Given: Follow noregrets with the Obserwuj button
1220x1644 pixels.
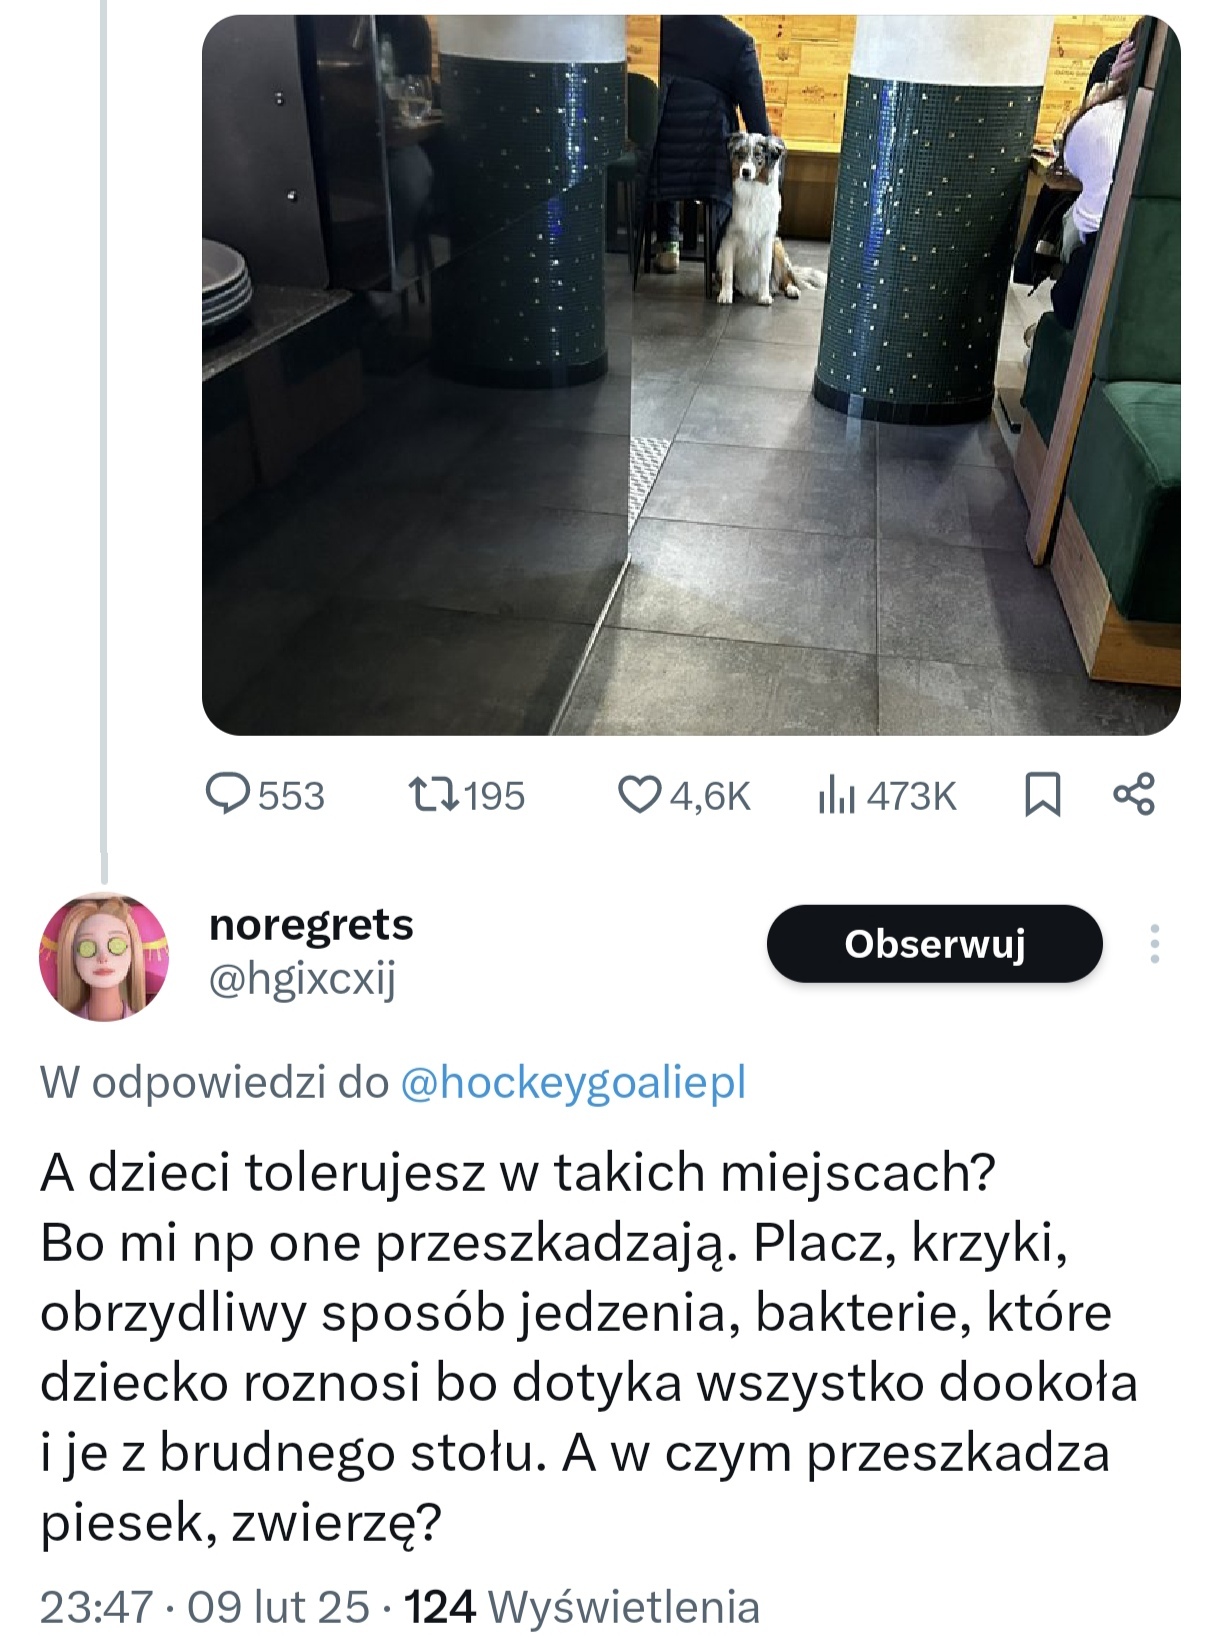Looking at the screenshot, I should tap(934, 944).
